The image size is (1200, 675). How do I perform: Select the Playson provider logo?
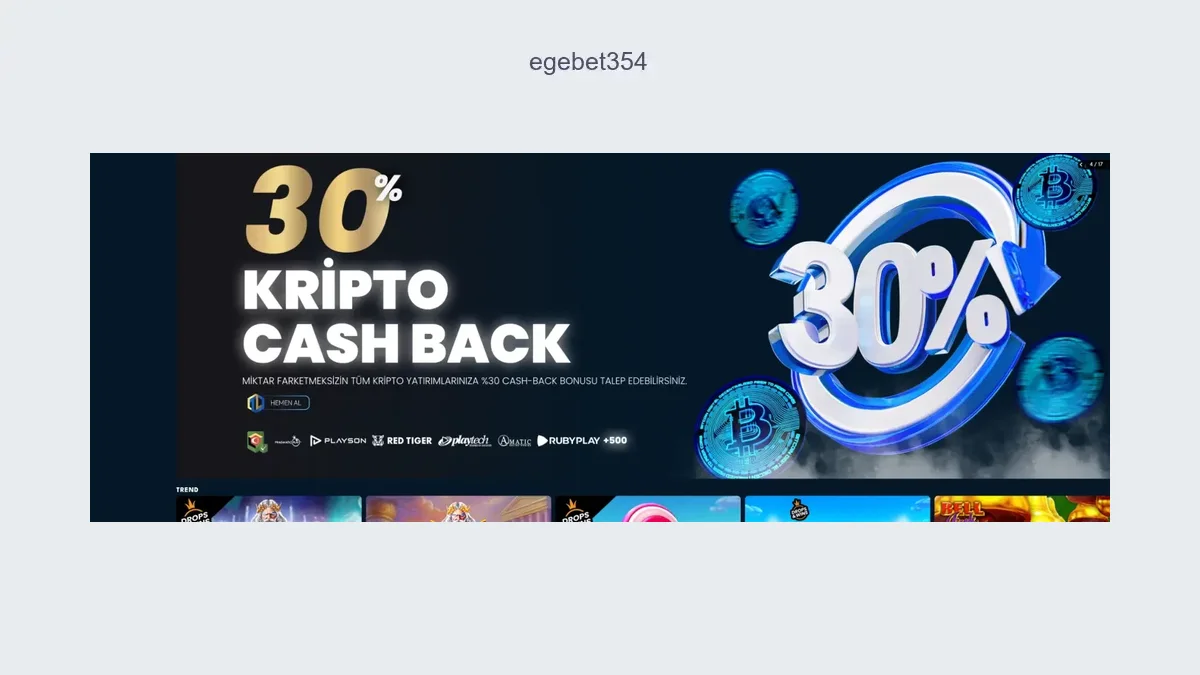click(x=338, y=441)
